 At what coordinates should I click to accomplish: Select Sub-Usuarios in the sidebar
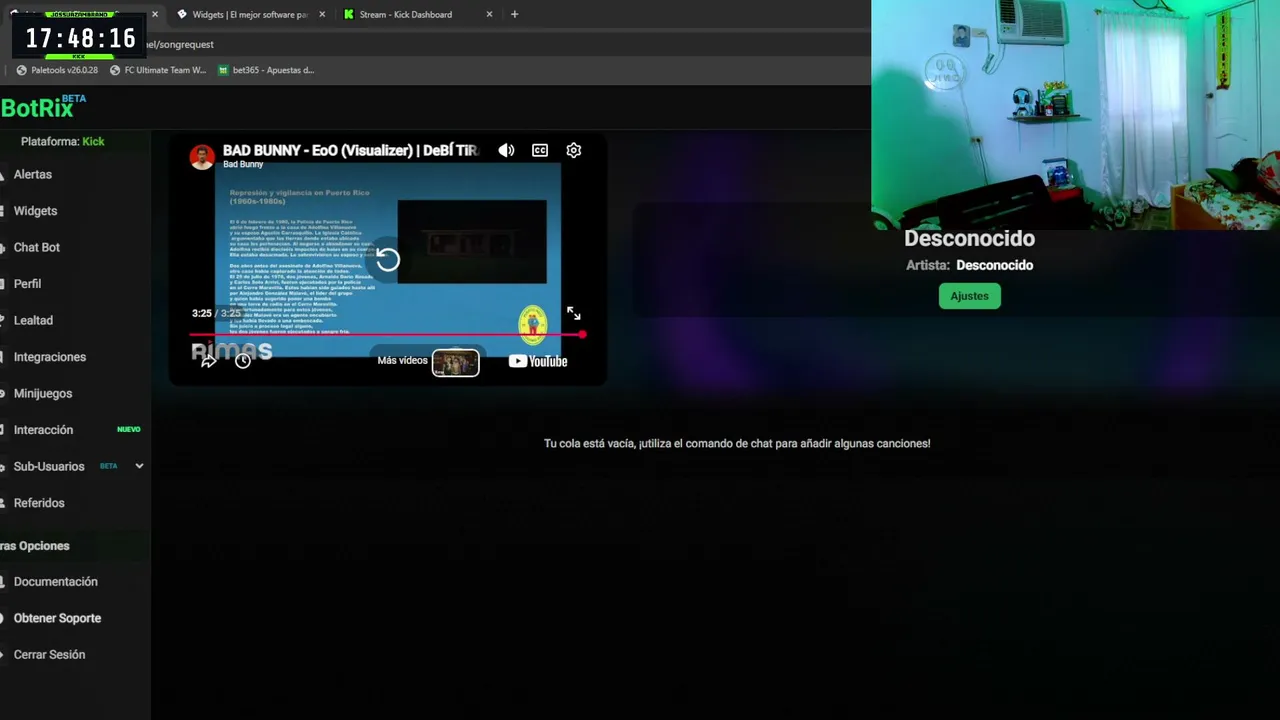49,466
